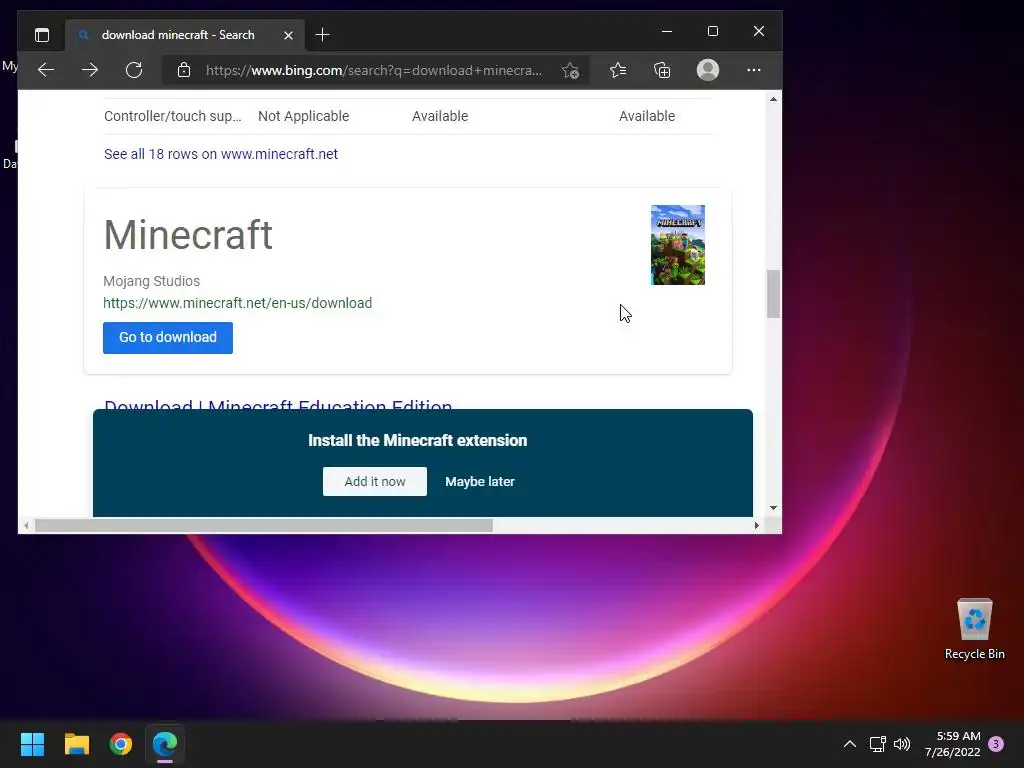Open the clock showing 5:59 AM
This screenshot has width=1024, height=768.
952,744
